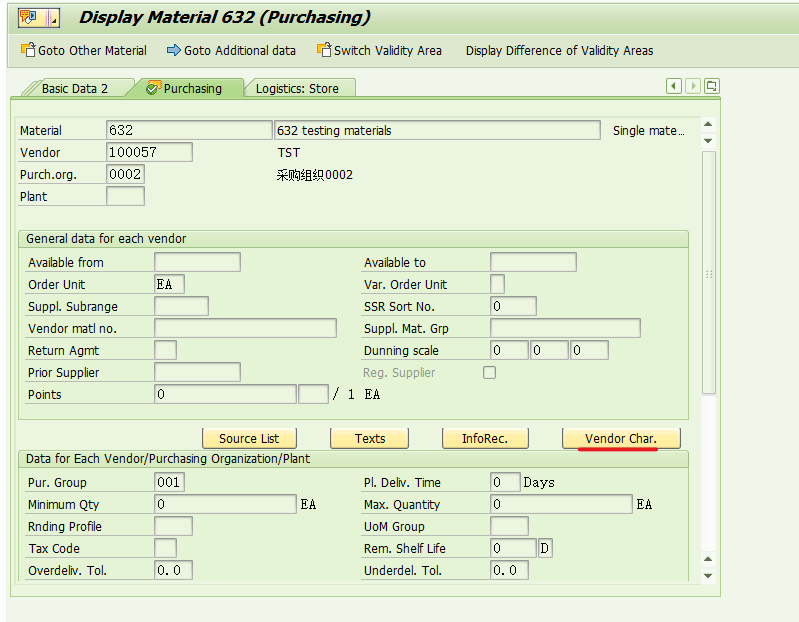Open the InfoRec. button
Image resolution: width=799 pixels, height=622 pixels.
point(485,439)
